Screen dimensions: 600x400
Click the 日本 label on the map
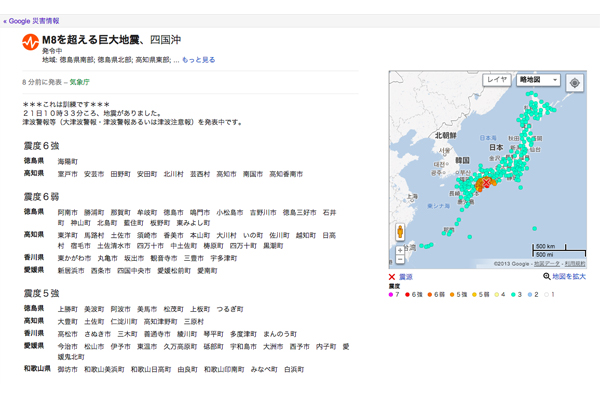tap(495, 147)
